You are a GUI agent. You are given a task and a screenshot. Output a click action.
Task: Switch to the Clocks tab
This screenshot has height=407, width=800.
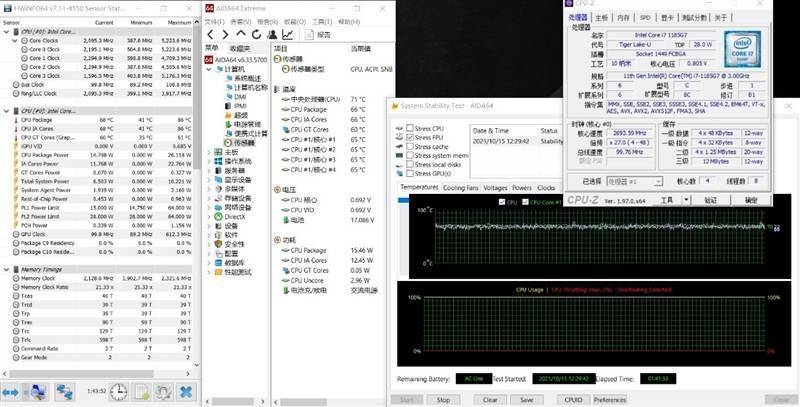point(546,188)
